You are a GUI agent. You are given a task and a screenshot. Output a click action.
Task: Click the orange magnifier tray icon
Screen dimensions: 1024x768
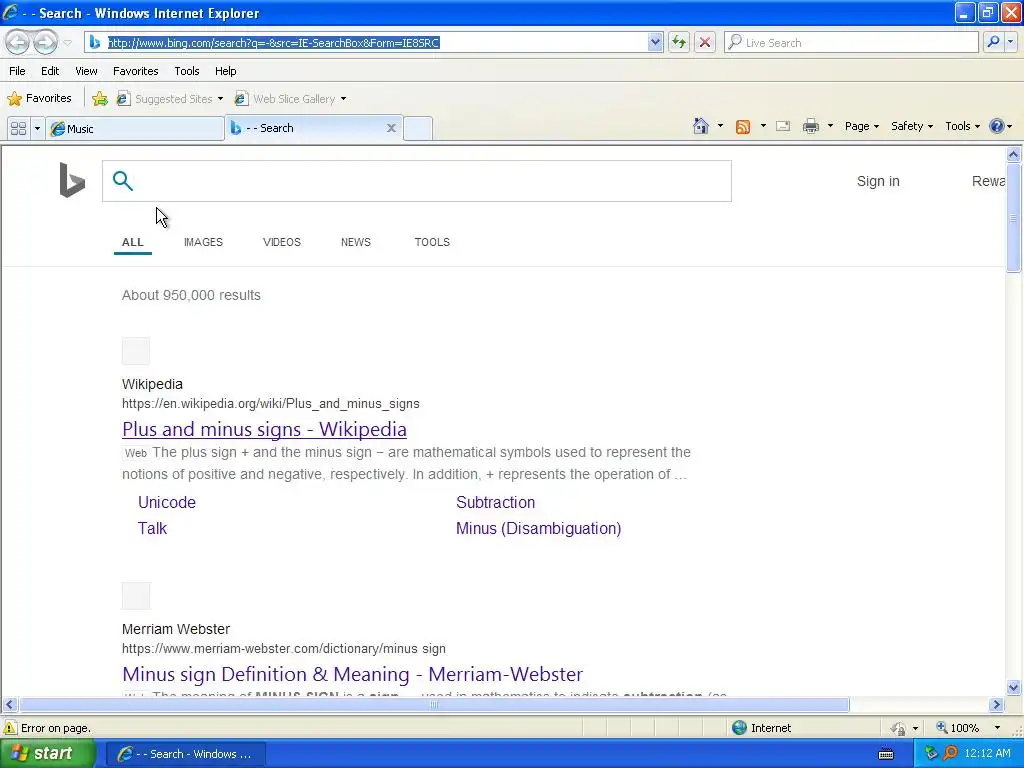pos(950,754)
